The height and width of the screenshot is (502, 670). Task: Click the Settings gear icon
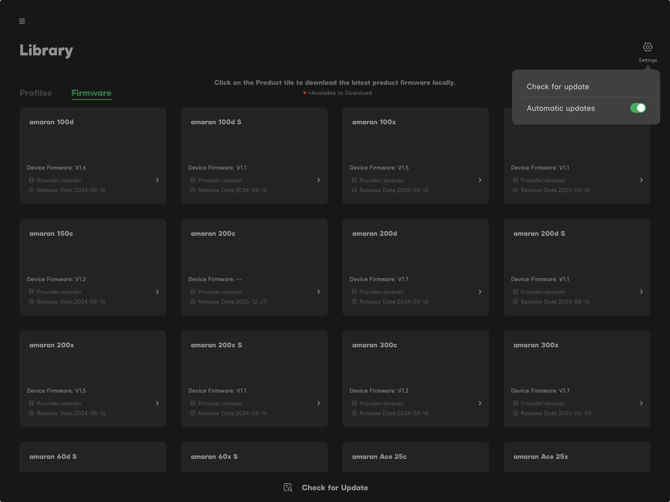pyautogui.click(x=647, y=47)
